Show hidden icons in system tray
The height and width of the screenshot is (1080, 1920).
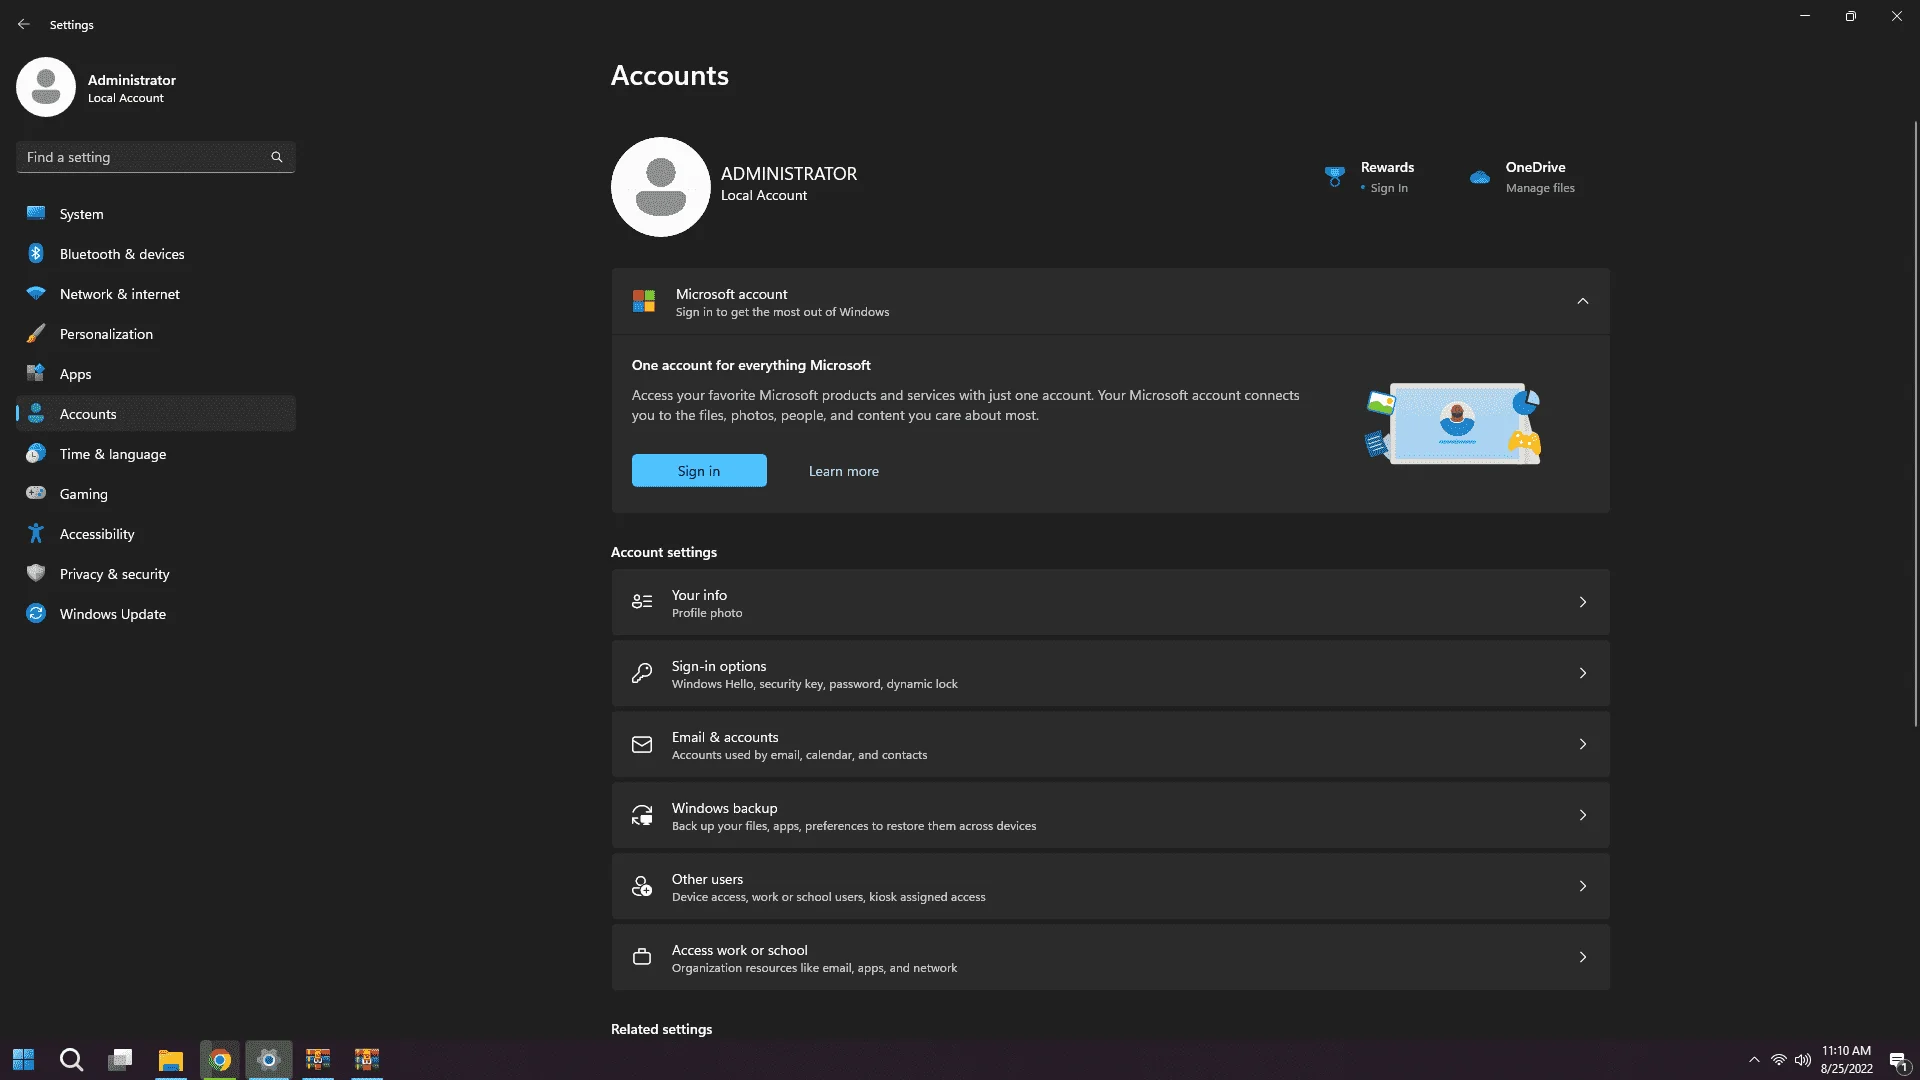point(1754,1060)
